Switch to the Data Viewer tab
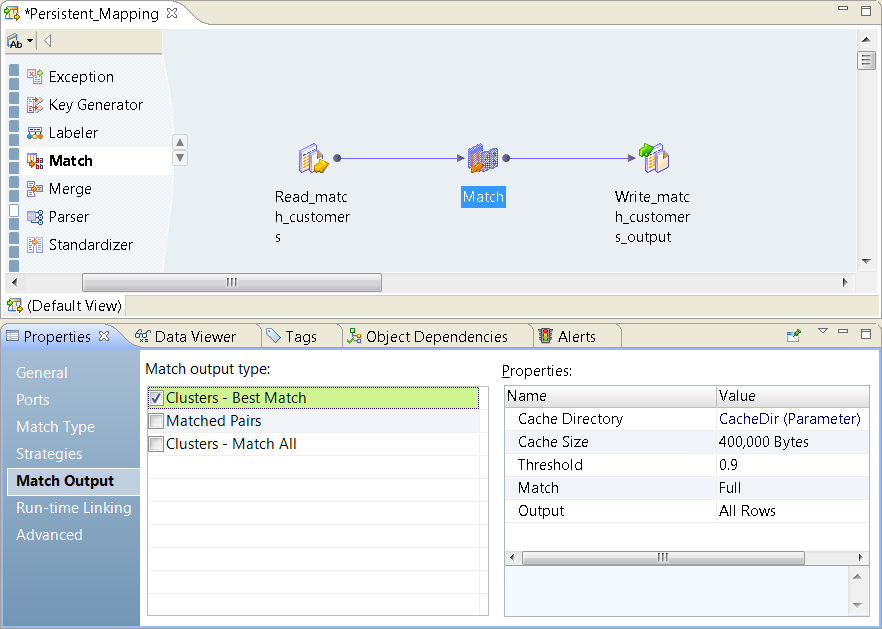This screenshot has height=629, width=882. (194, 337)
